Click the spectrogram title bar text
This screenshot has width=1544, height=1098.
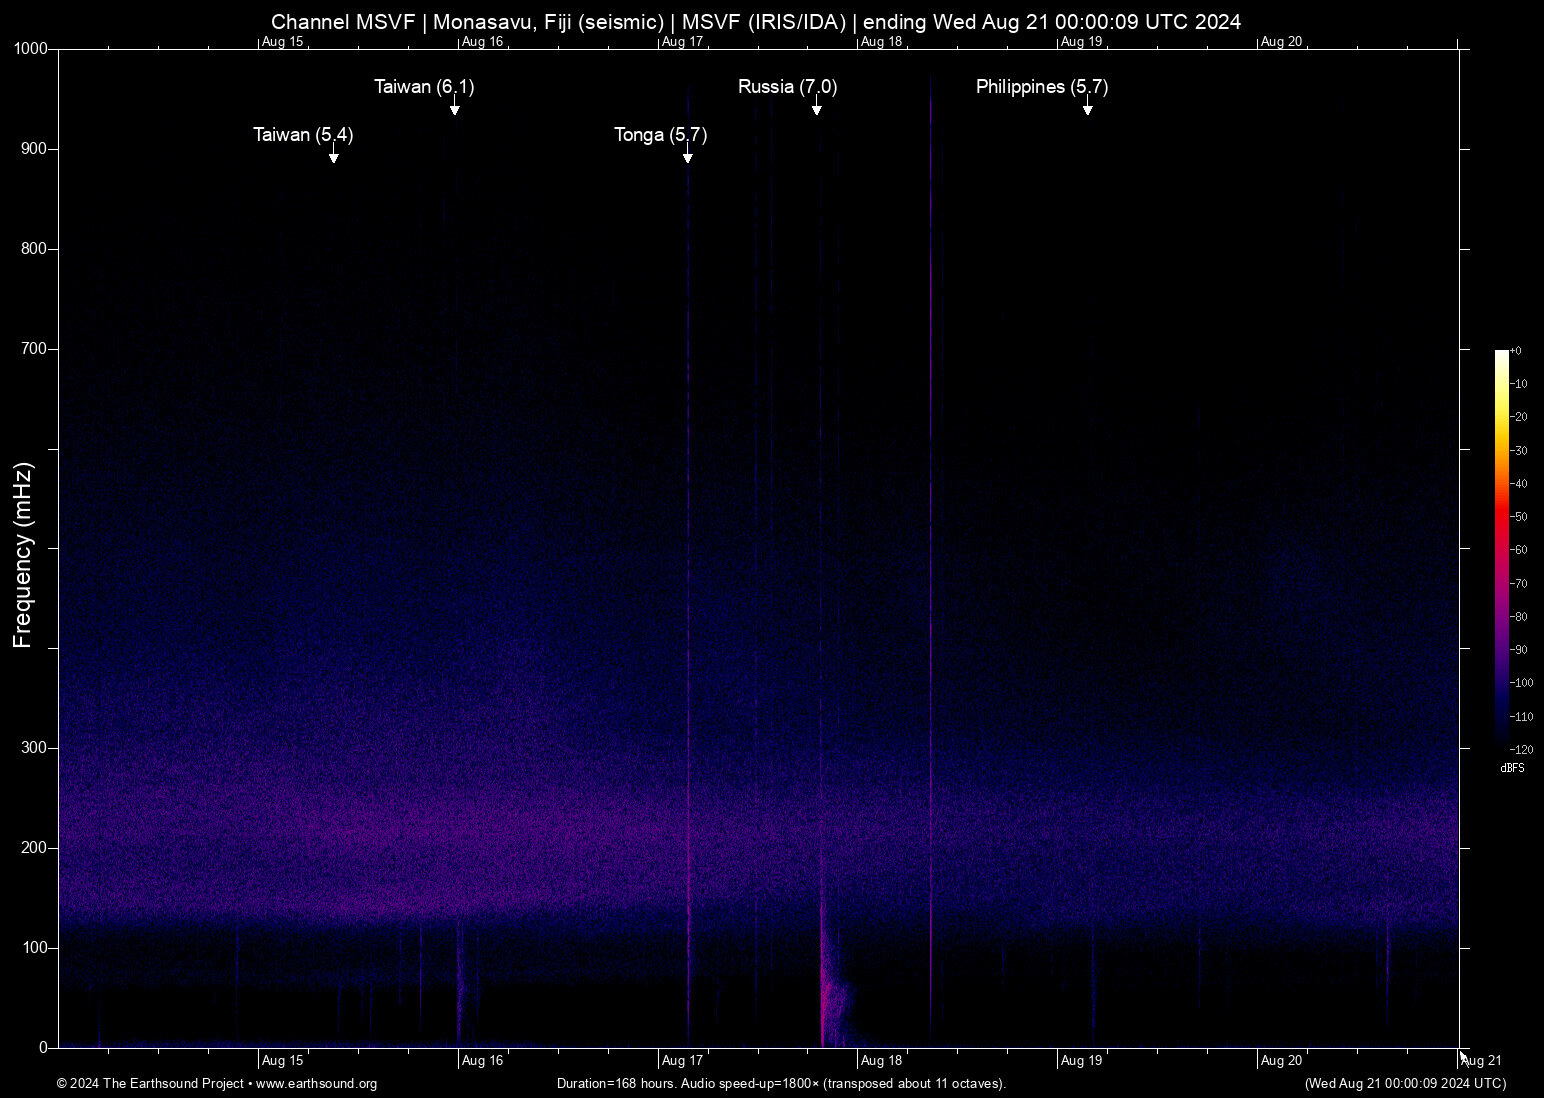click(x=756, y=21)
